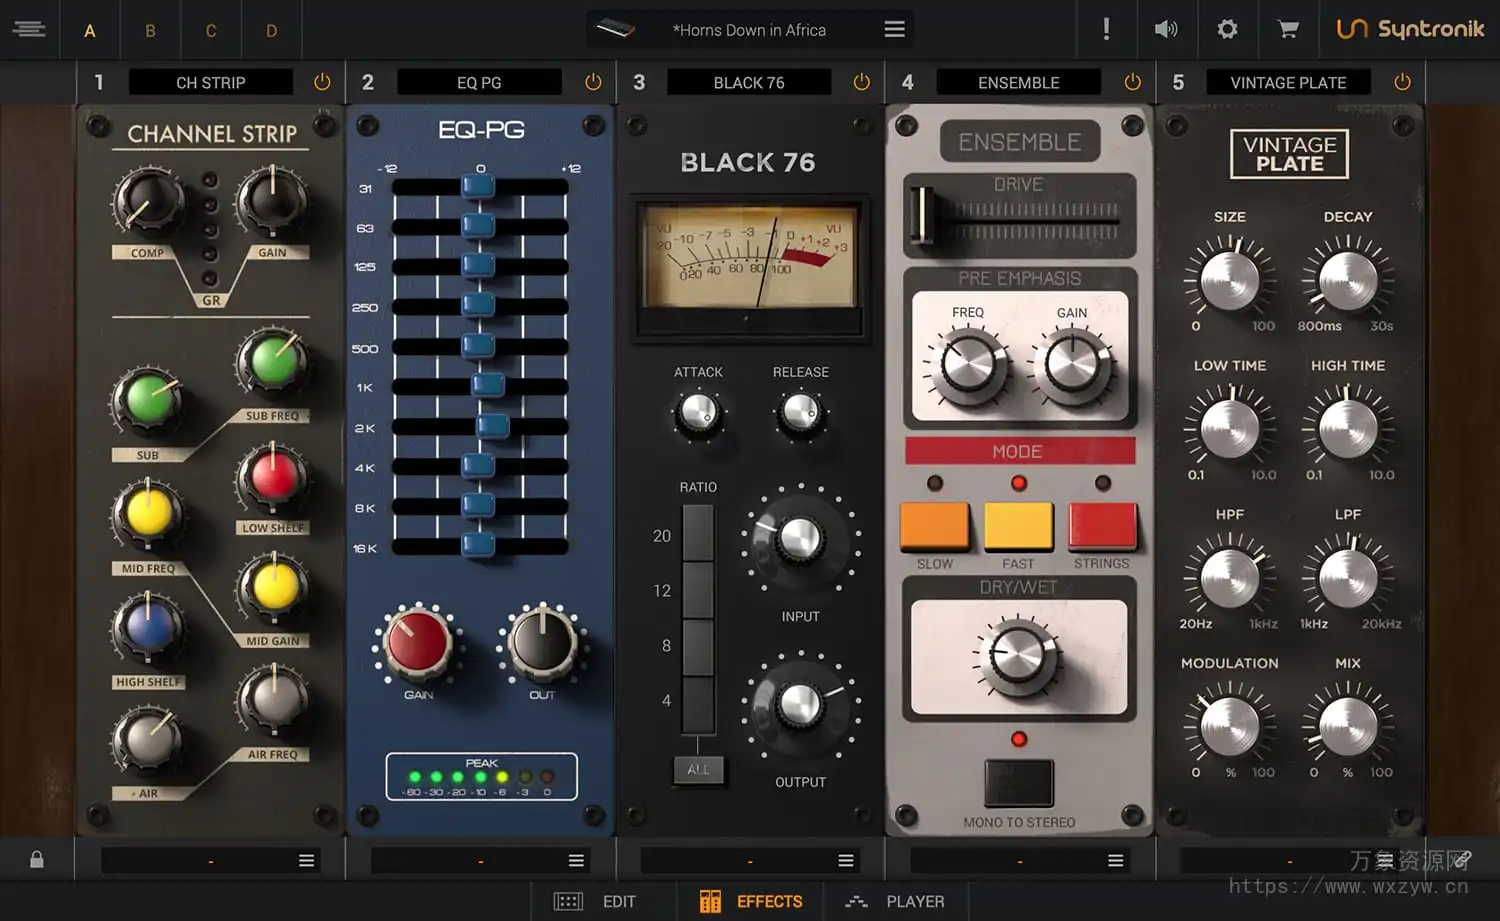
Task: Switch to the PLAYER tab
Action: point(896,901)
